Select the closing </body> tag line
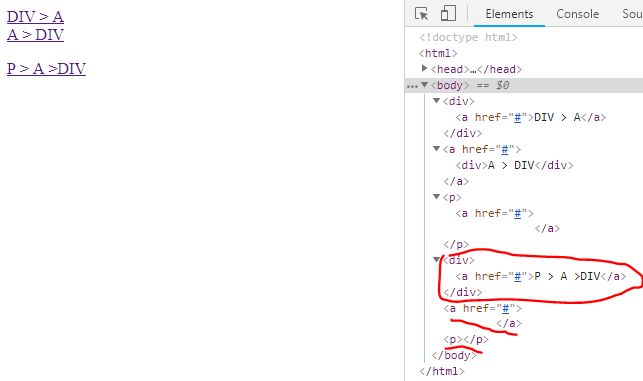This screenshot has width=643, height=381. coord(454,355)
